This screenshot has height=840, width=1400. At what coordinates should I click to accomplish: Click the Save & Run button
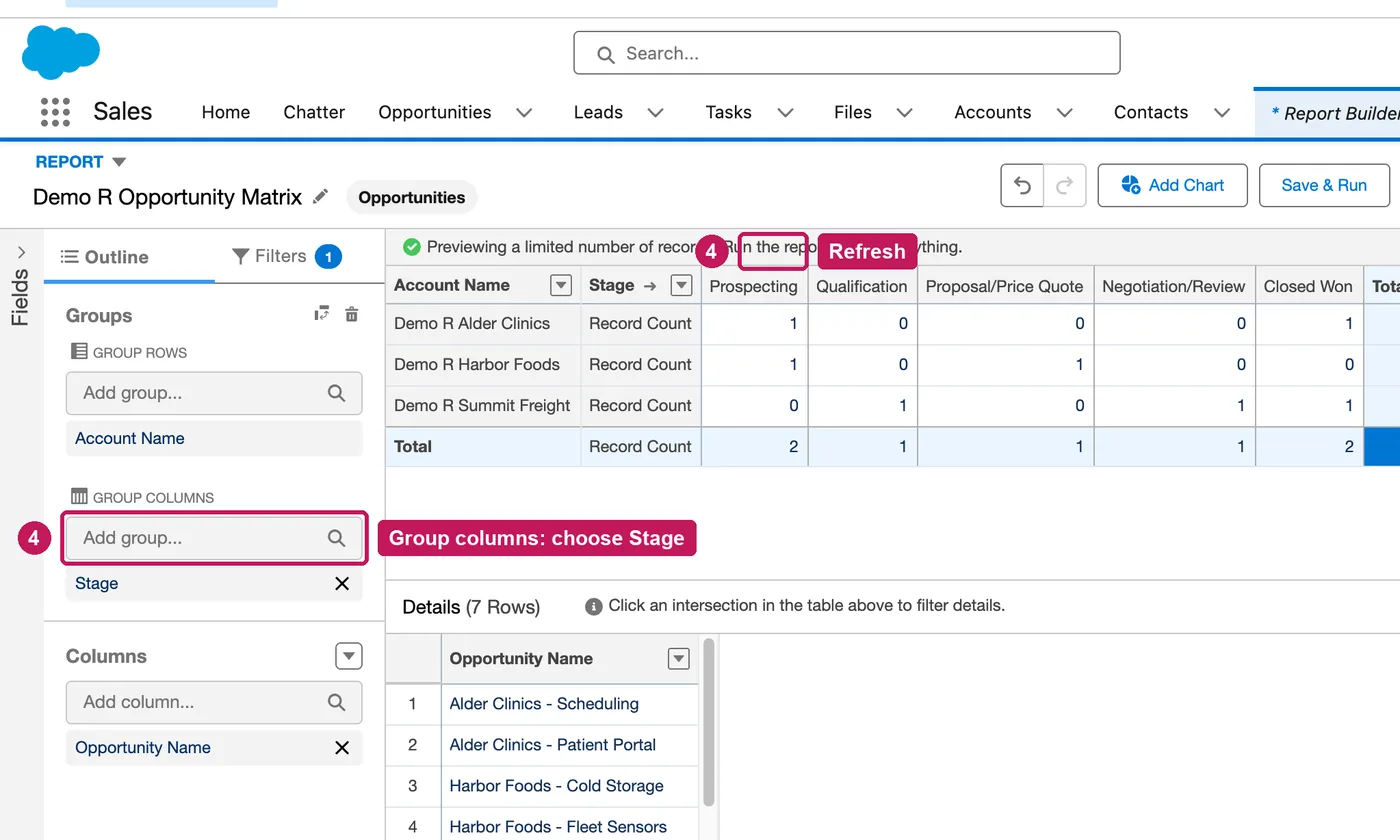[1324, 185]
